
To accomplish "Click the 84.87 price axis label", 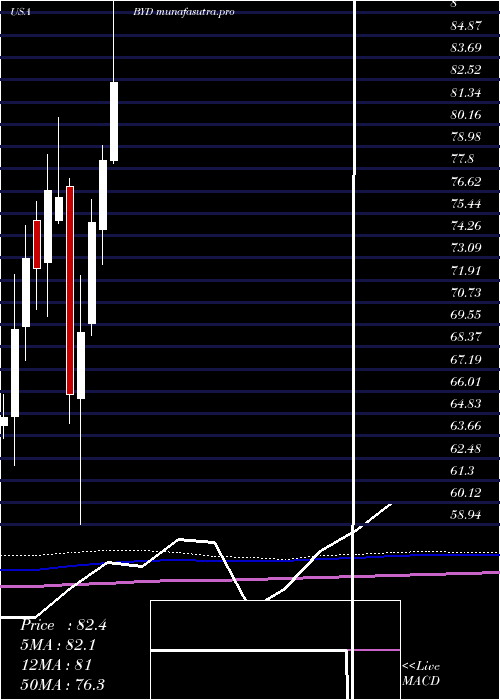I will point(466,26).
